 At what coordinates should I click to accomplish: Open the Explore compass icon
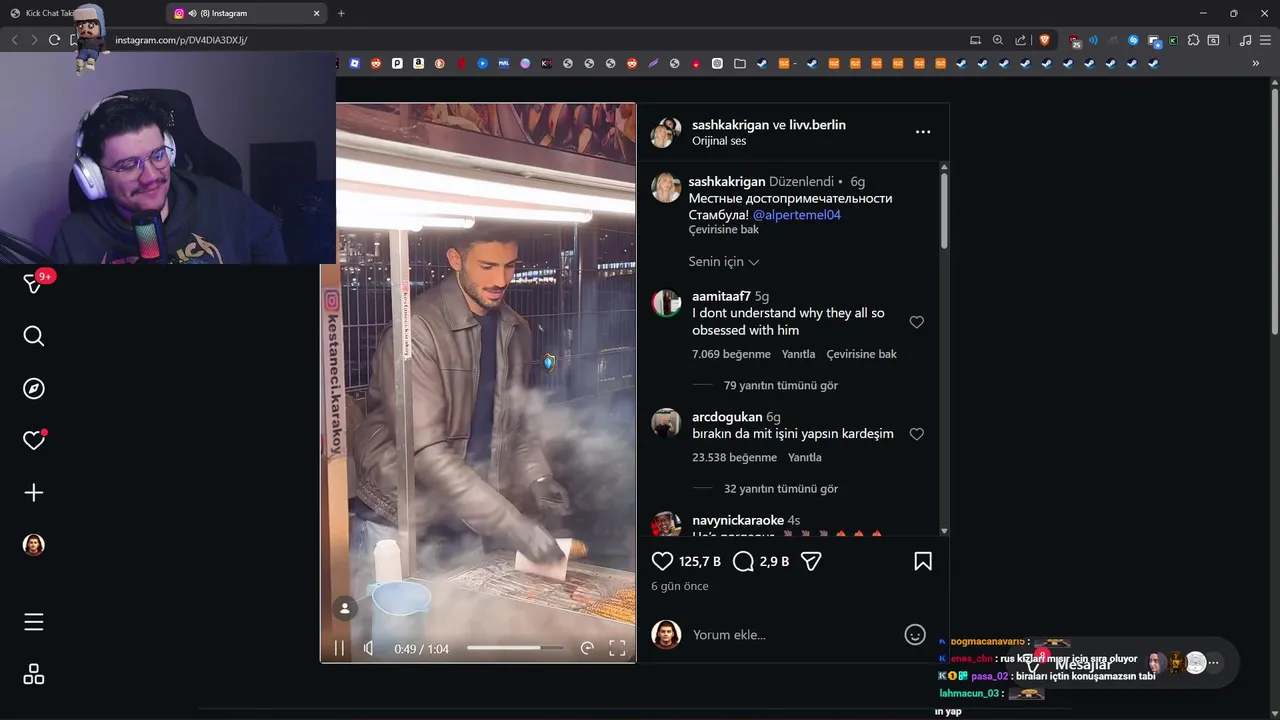(x=34, y=388)
